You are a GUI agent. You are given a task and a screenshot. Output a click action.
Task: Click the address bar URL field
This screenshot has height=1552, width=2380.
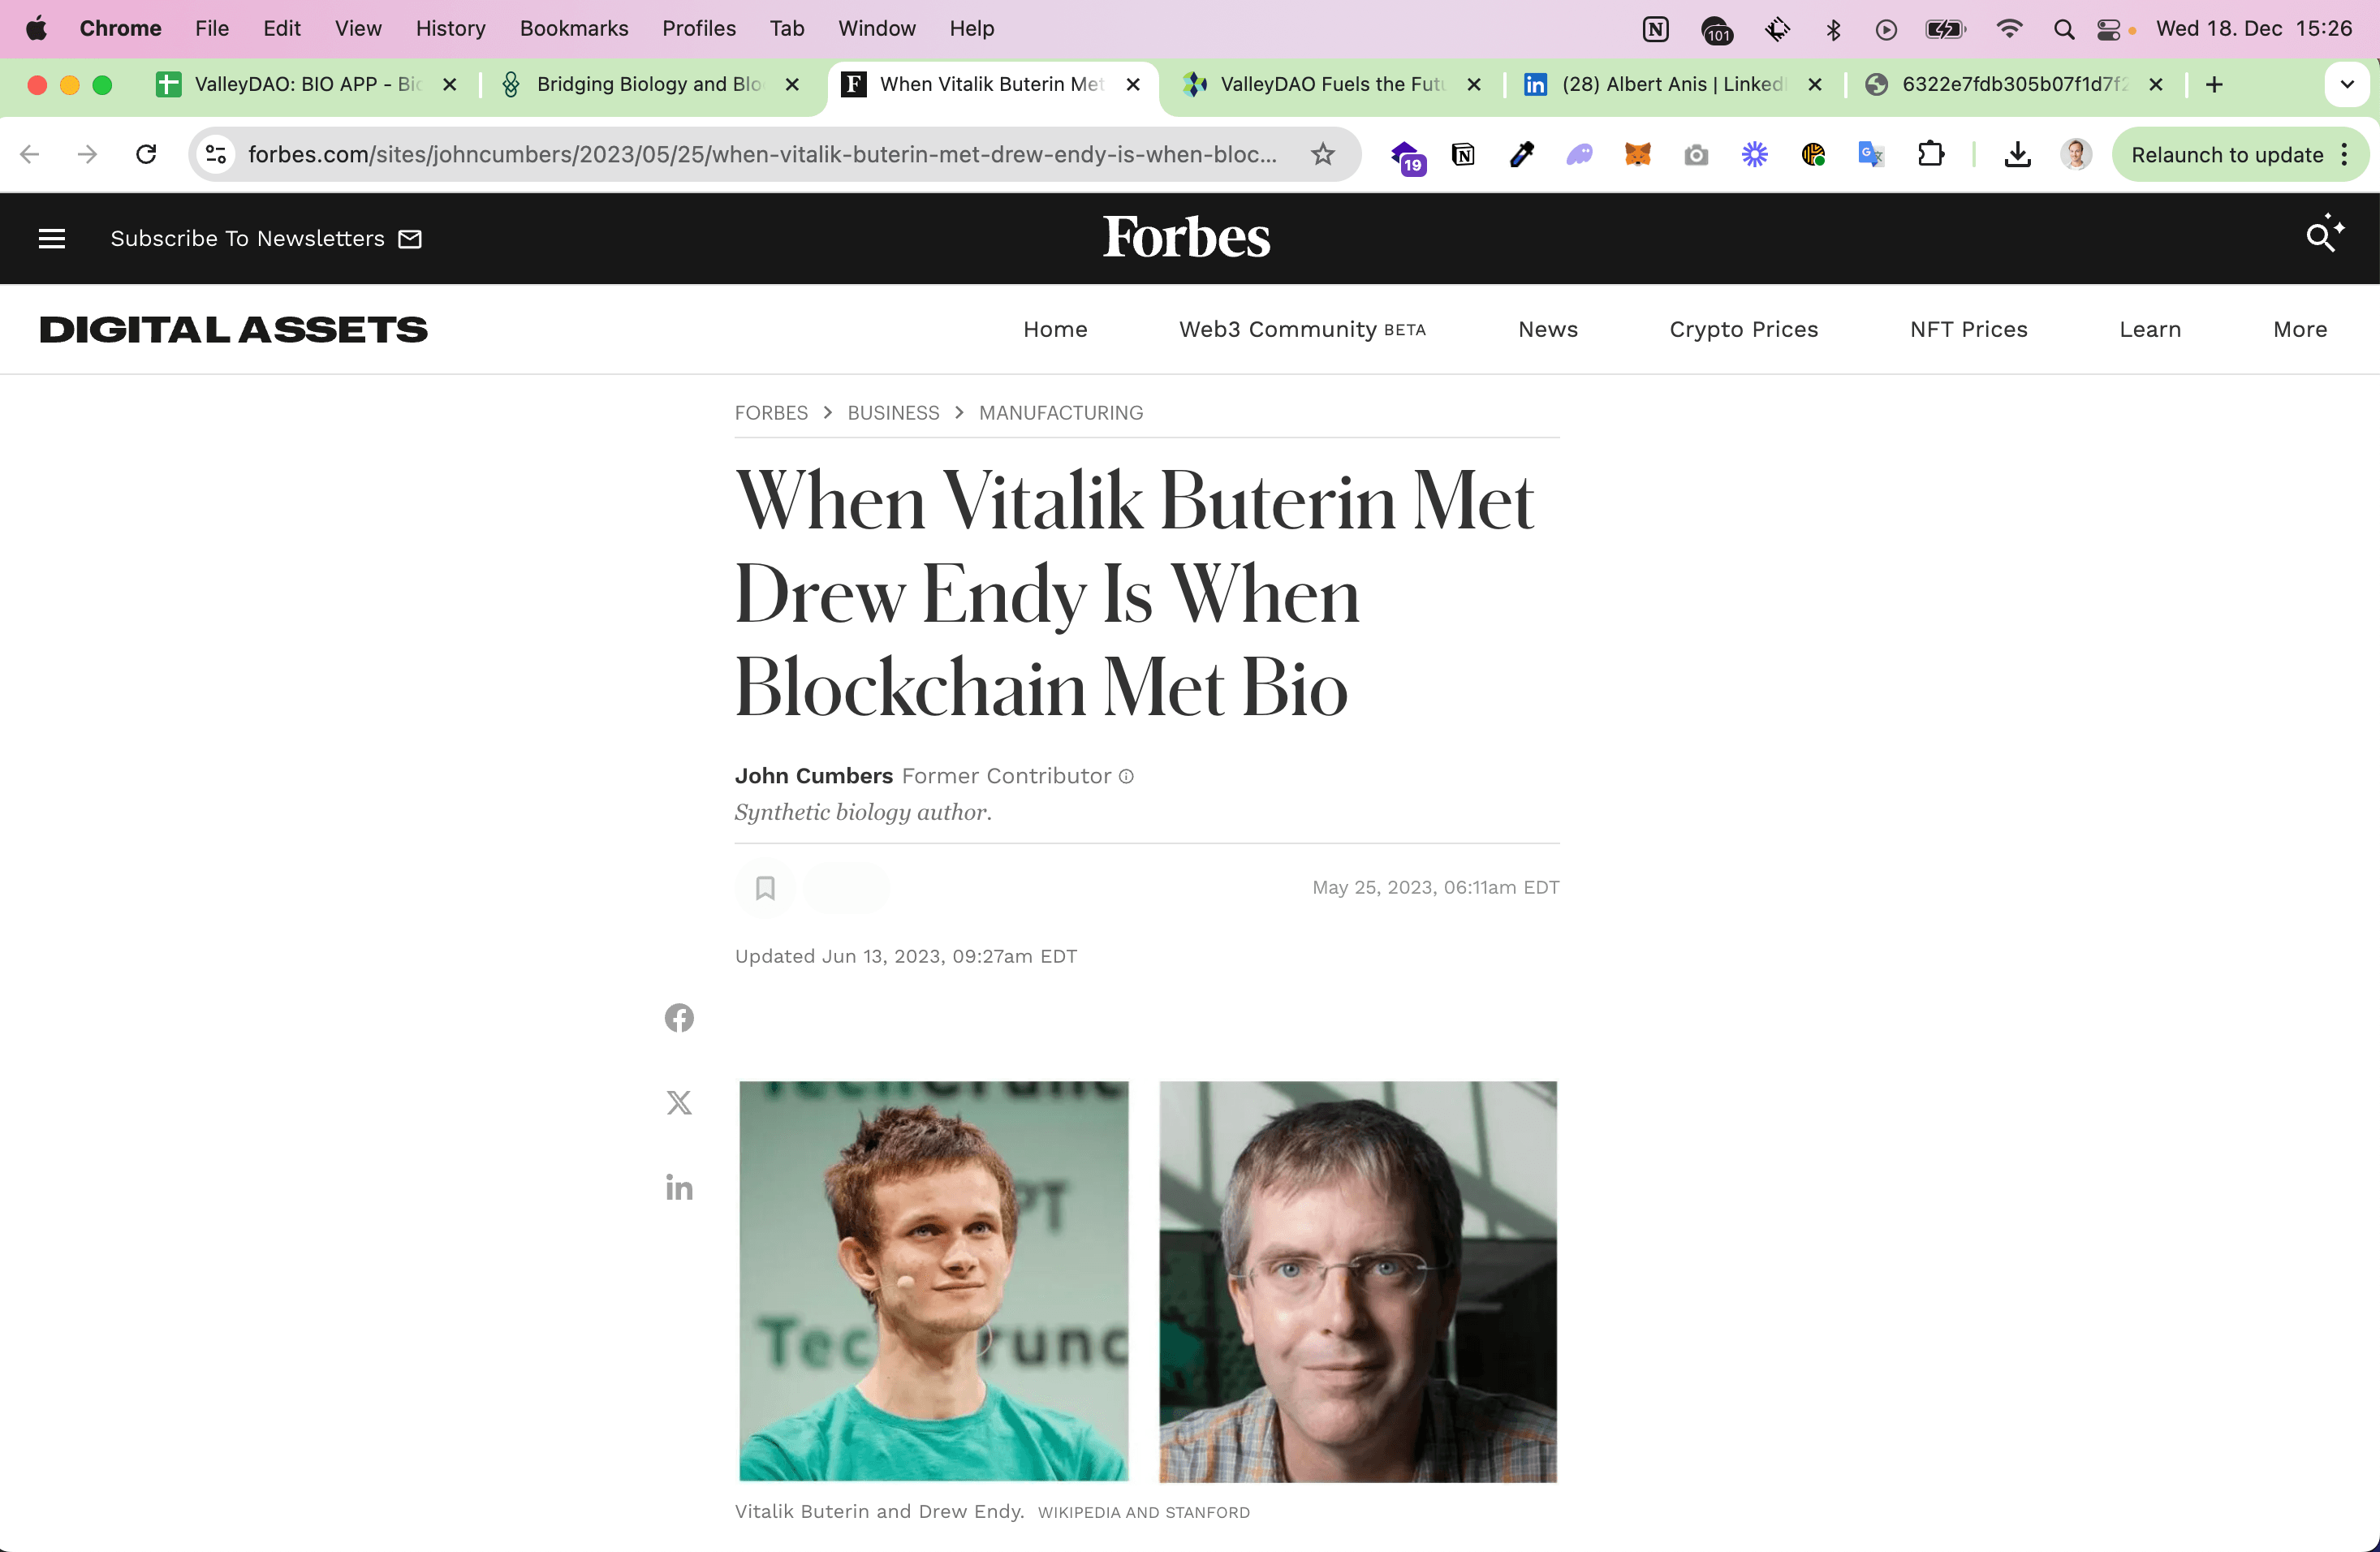pyautogui.click(x=760, y=154)
